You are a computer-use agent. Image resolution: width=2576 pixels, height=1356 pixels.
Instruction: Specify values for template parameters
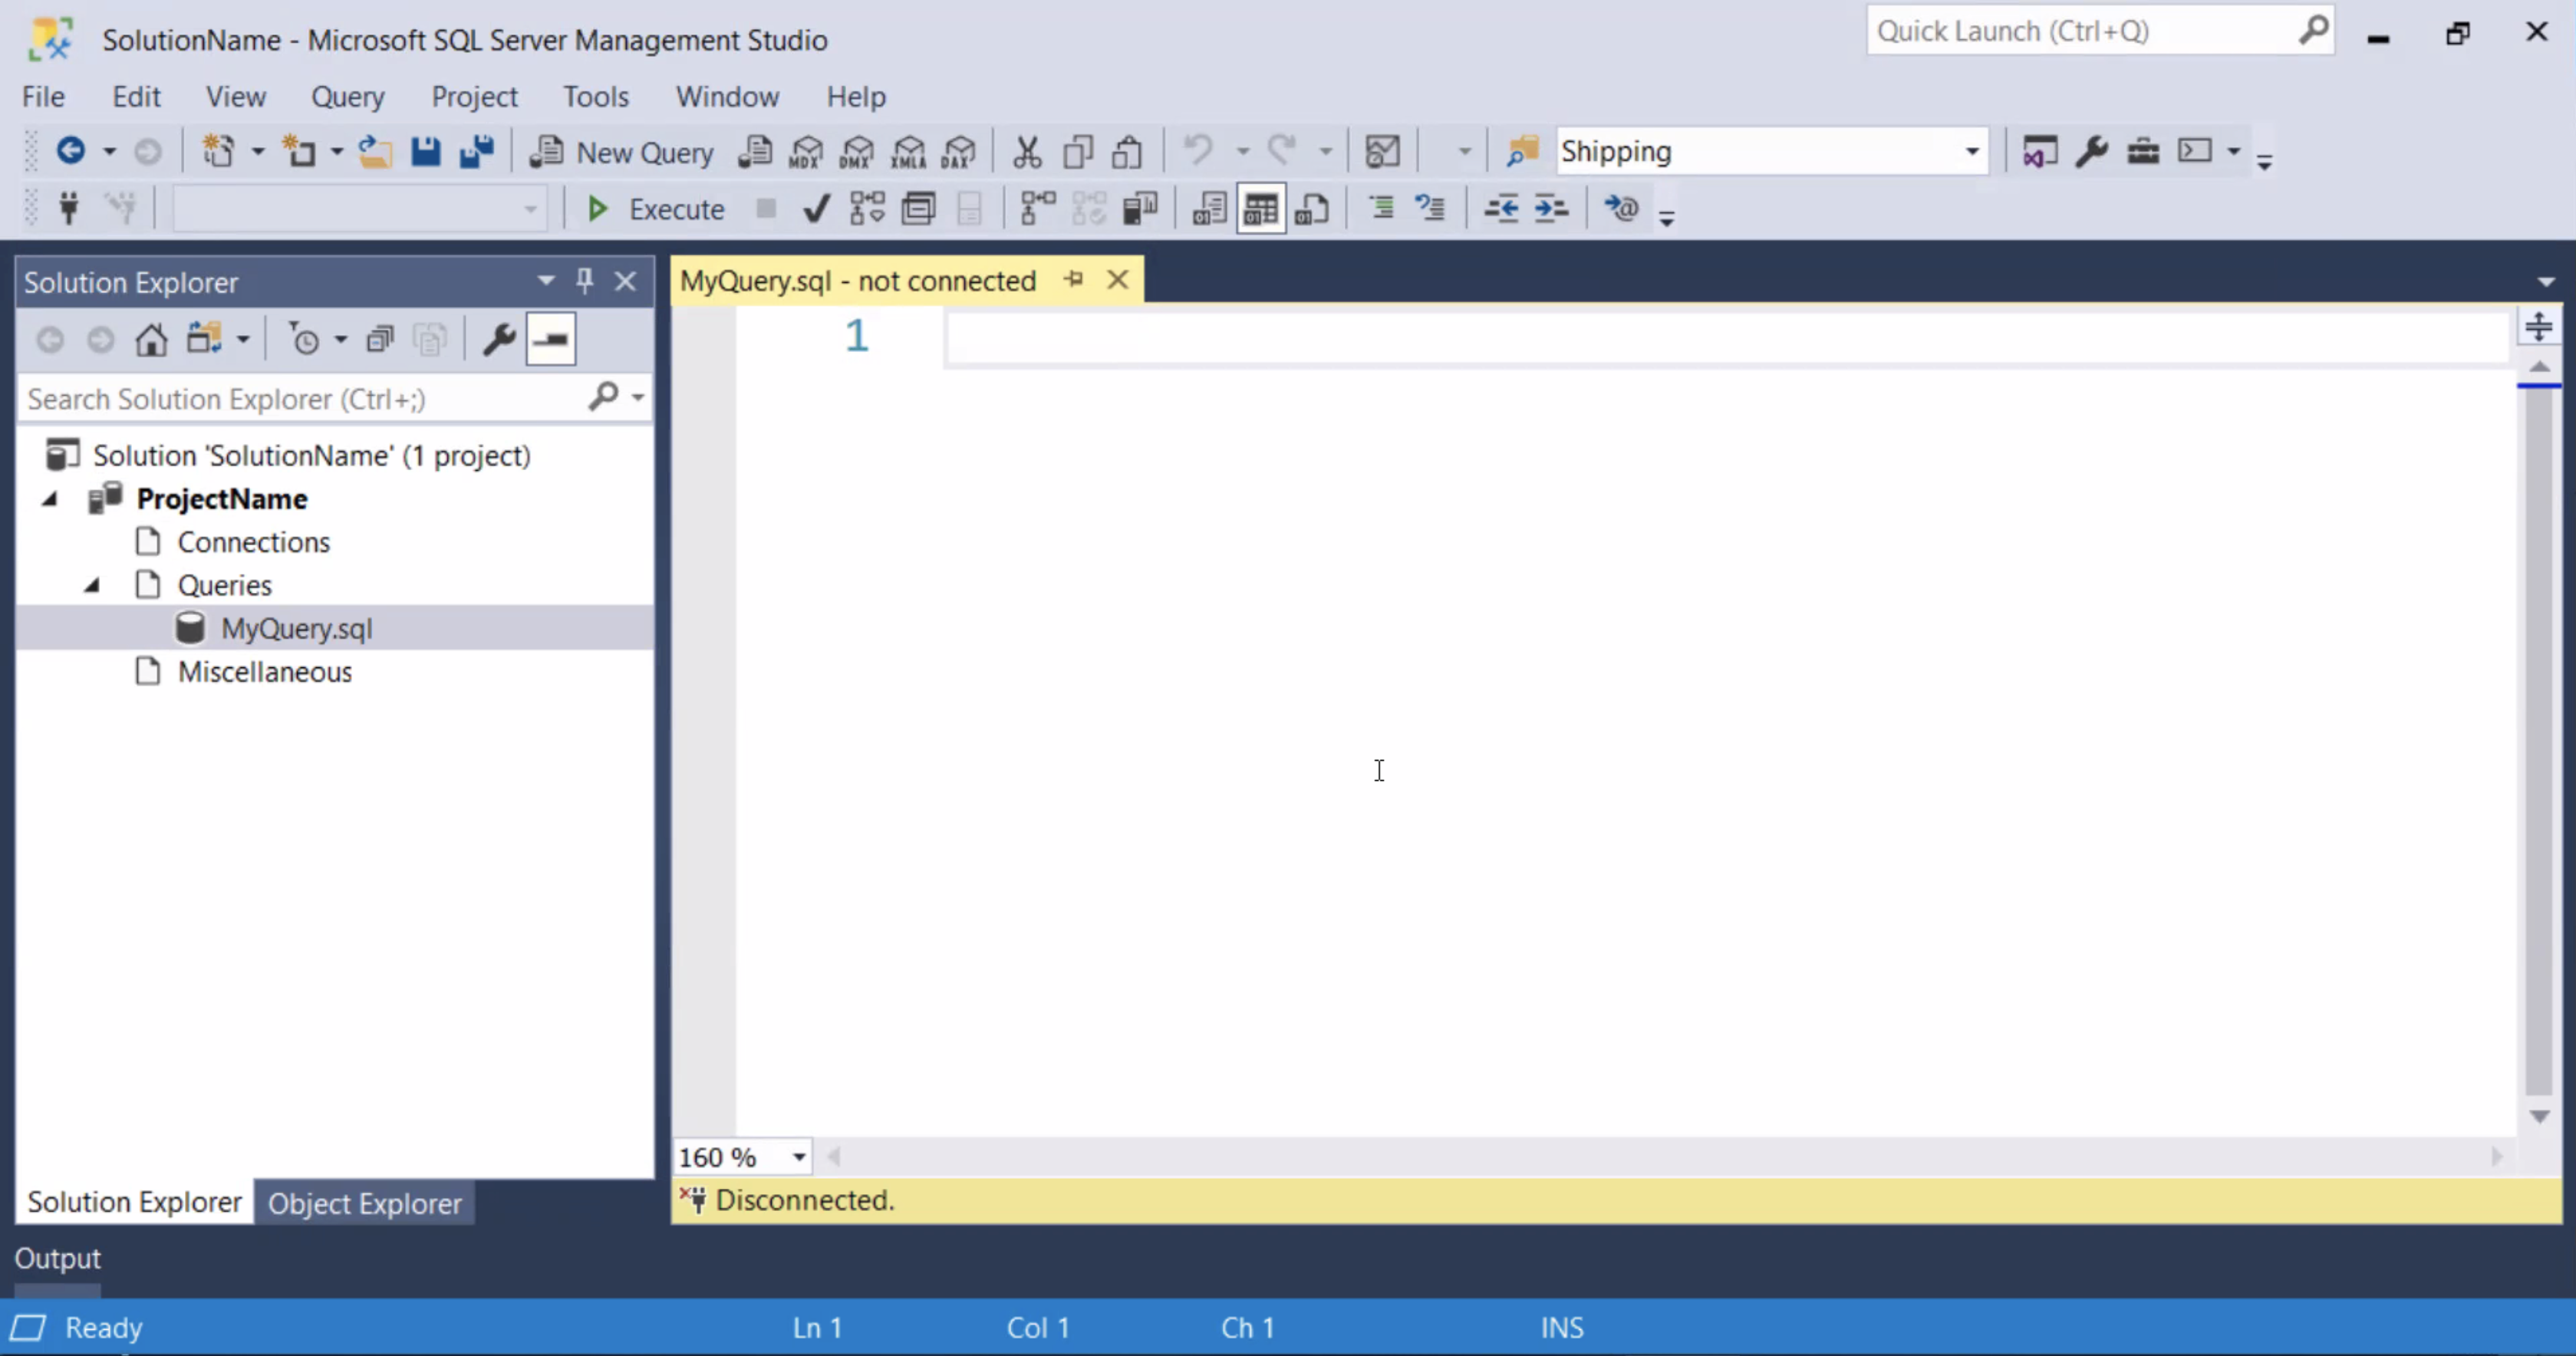(x=1621, y=208)
